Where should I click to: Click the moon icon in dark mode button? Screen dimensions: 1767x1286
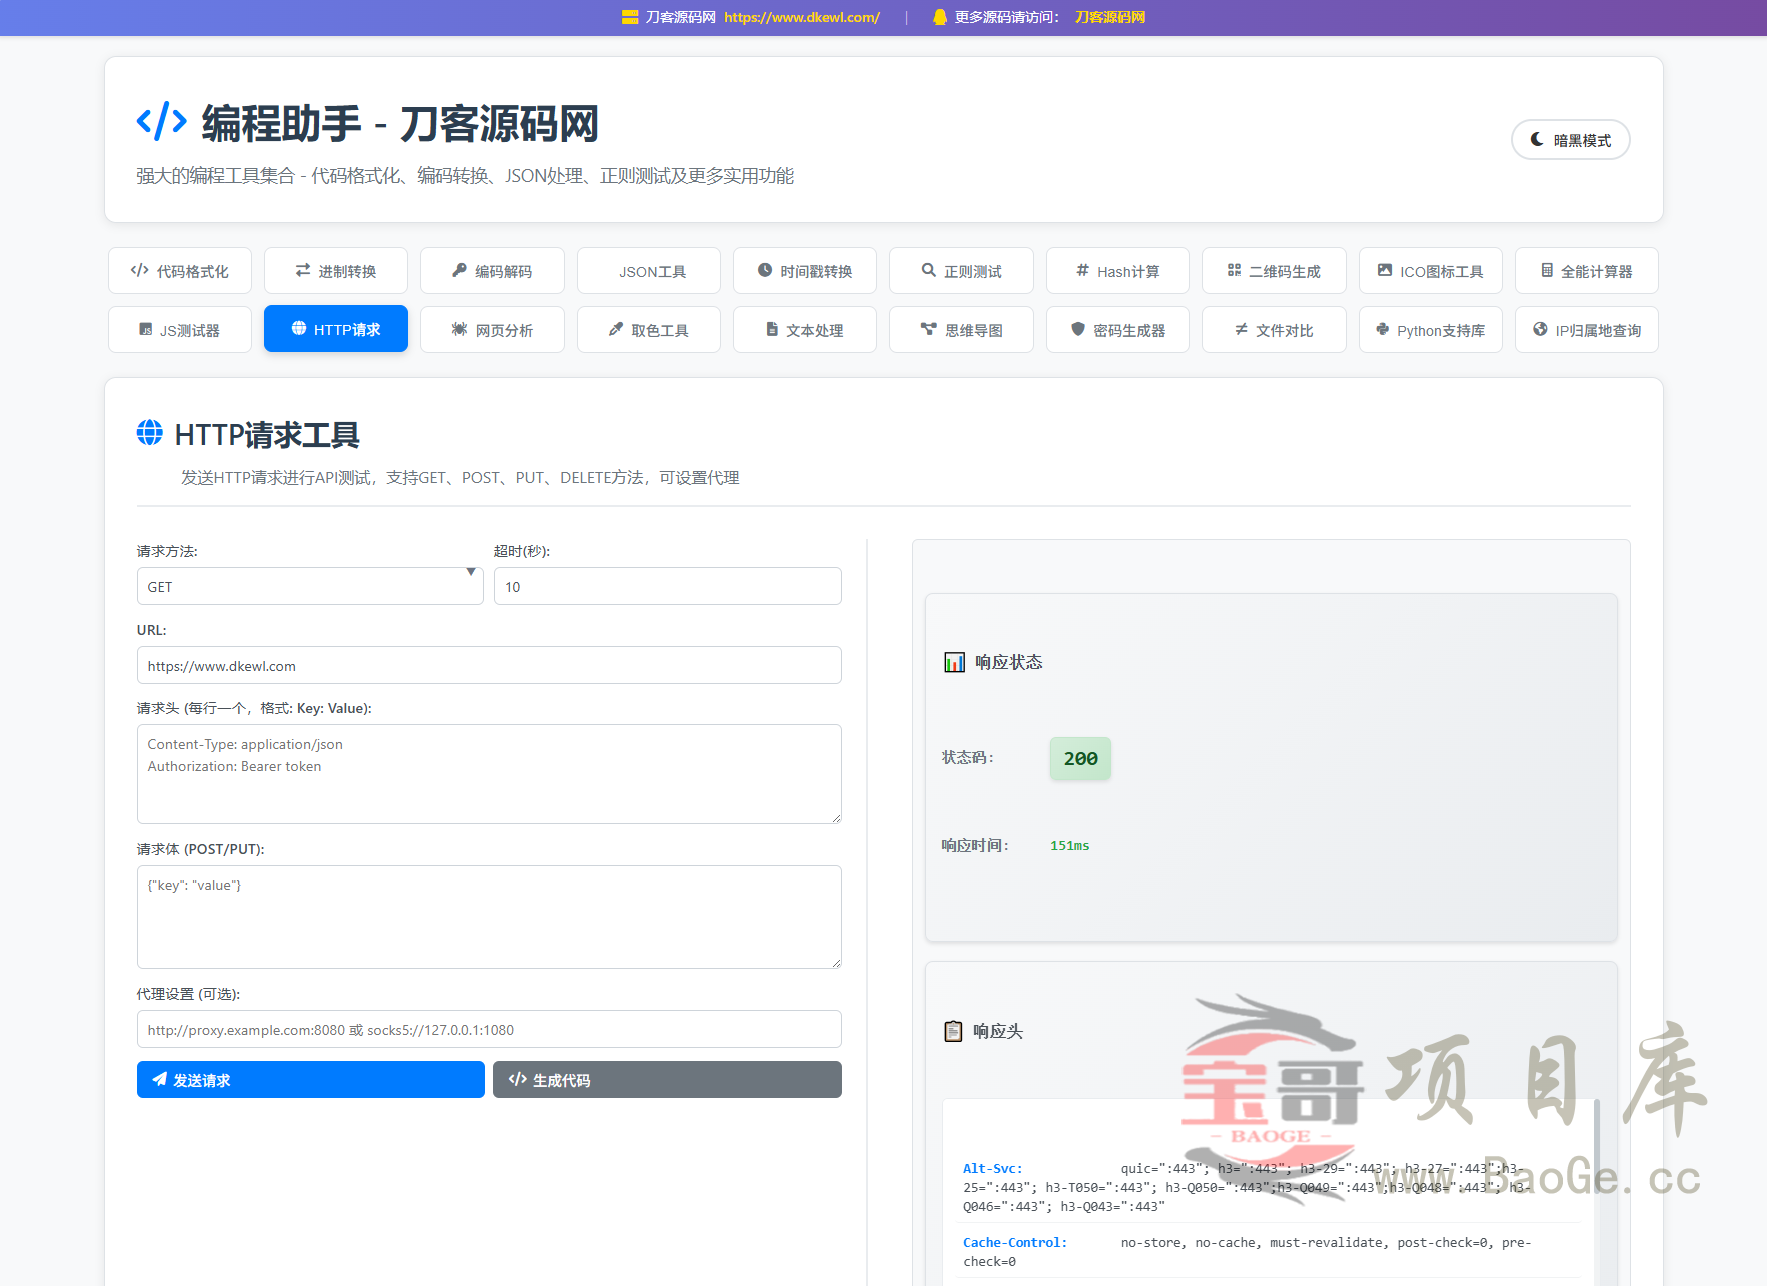click(x=1537, y=139)
